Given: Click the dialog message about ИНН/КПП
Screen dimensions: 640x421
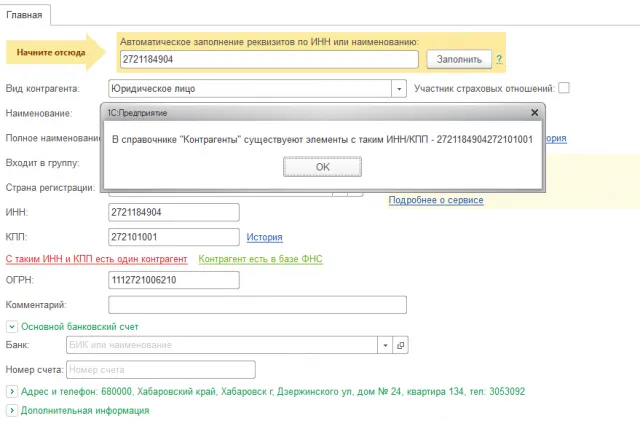Looking at the screenshot, I should click(322, 140).
